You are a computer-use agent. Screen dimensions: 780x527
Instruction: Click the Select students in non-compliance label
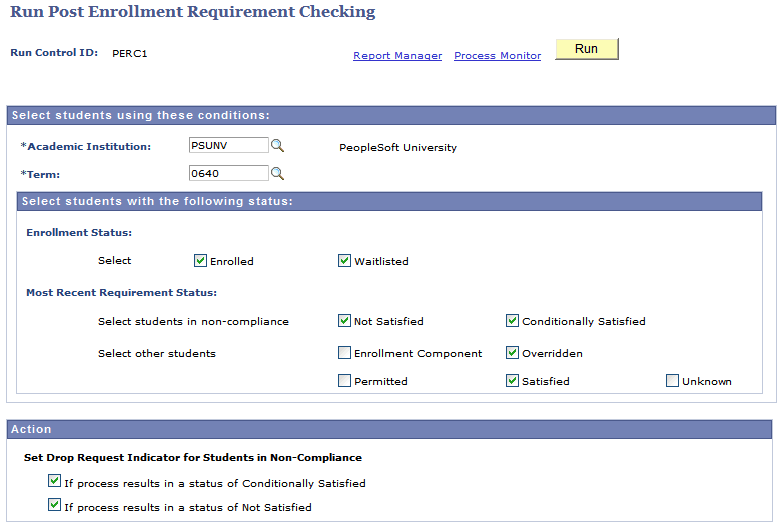click(193, 321)
